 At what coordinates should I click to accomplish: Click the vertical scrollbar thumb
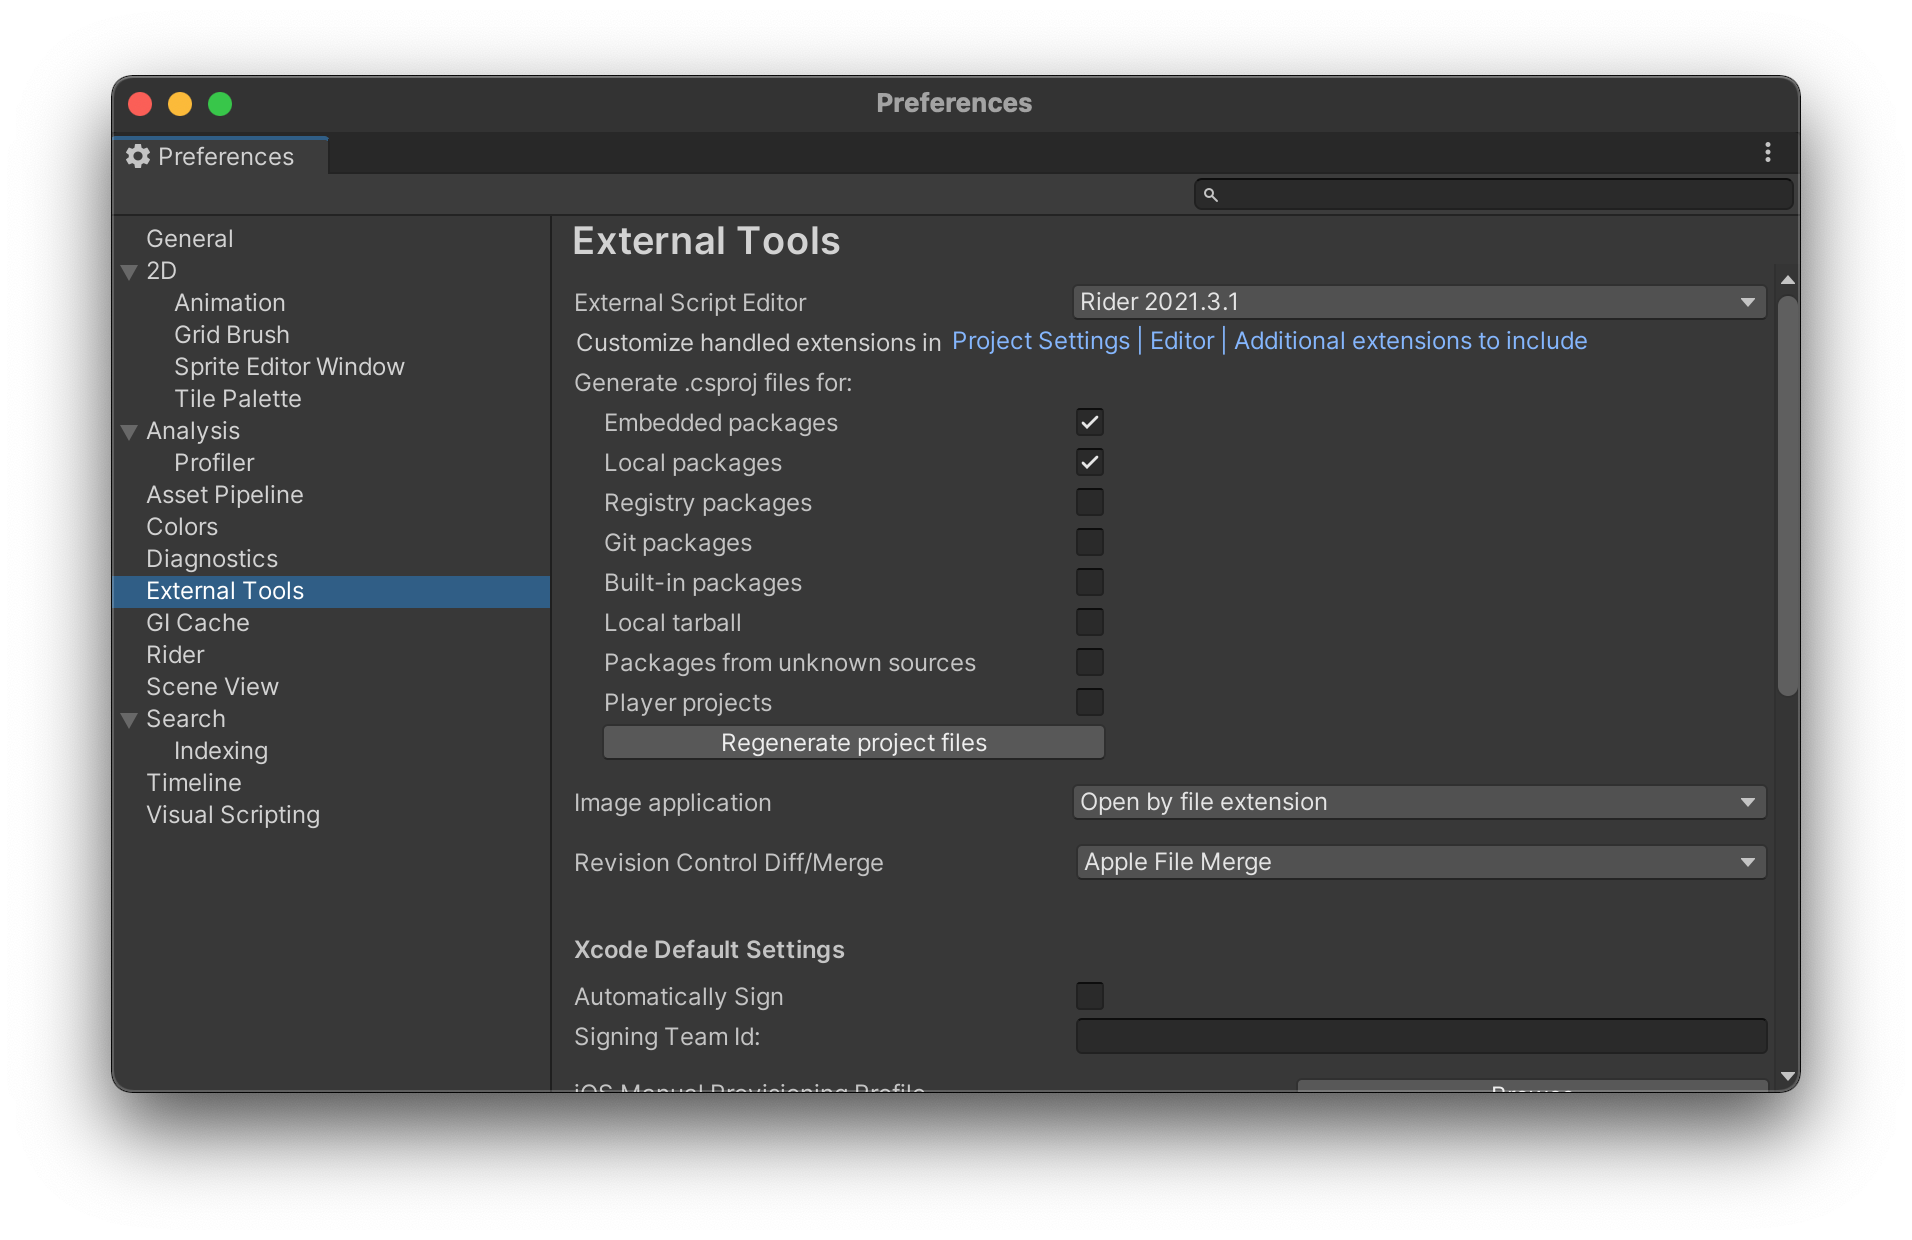[1787, 495]
